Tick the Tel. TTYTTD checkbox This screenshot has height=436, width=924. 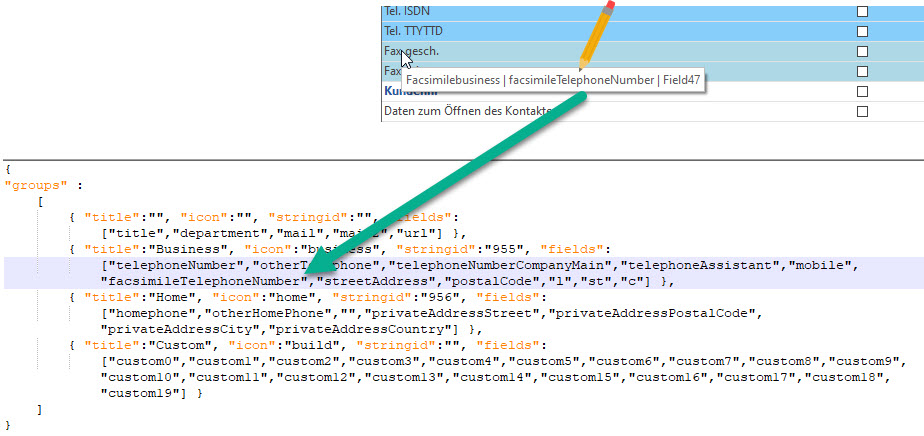(x=862, y=31)
